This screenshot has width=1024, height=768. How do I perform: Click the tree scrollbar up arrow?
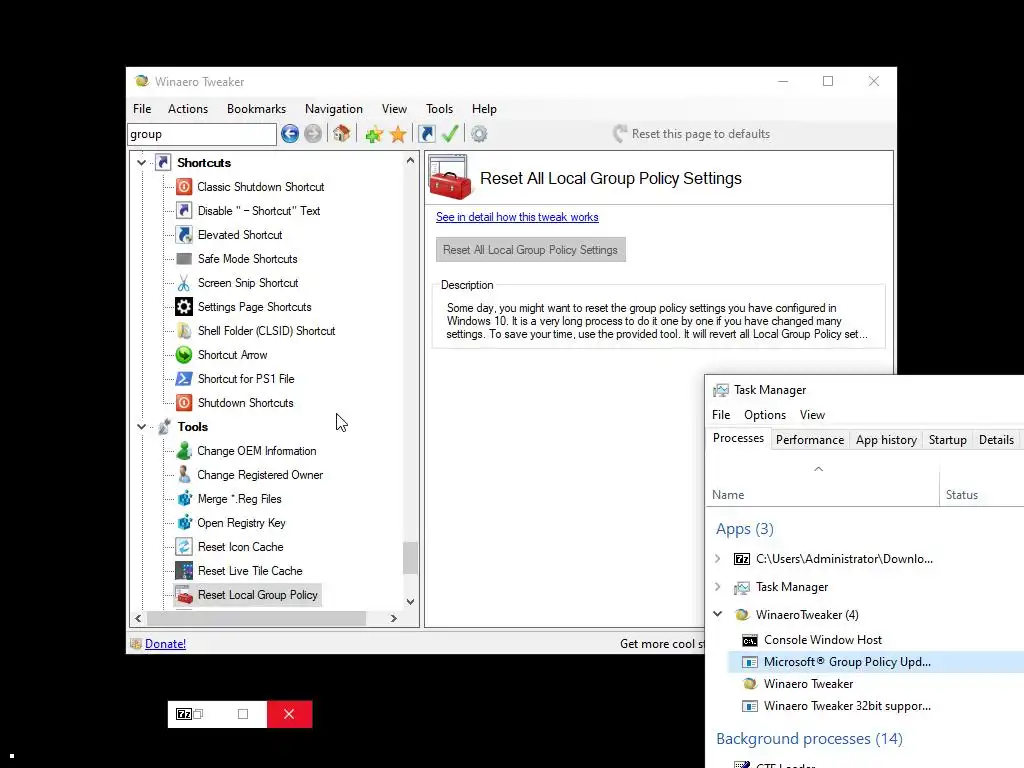410,160
